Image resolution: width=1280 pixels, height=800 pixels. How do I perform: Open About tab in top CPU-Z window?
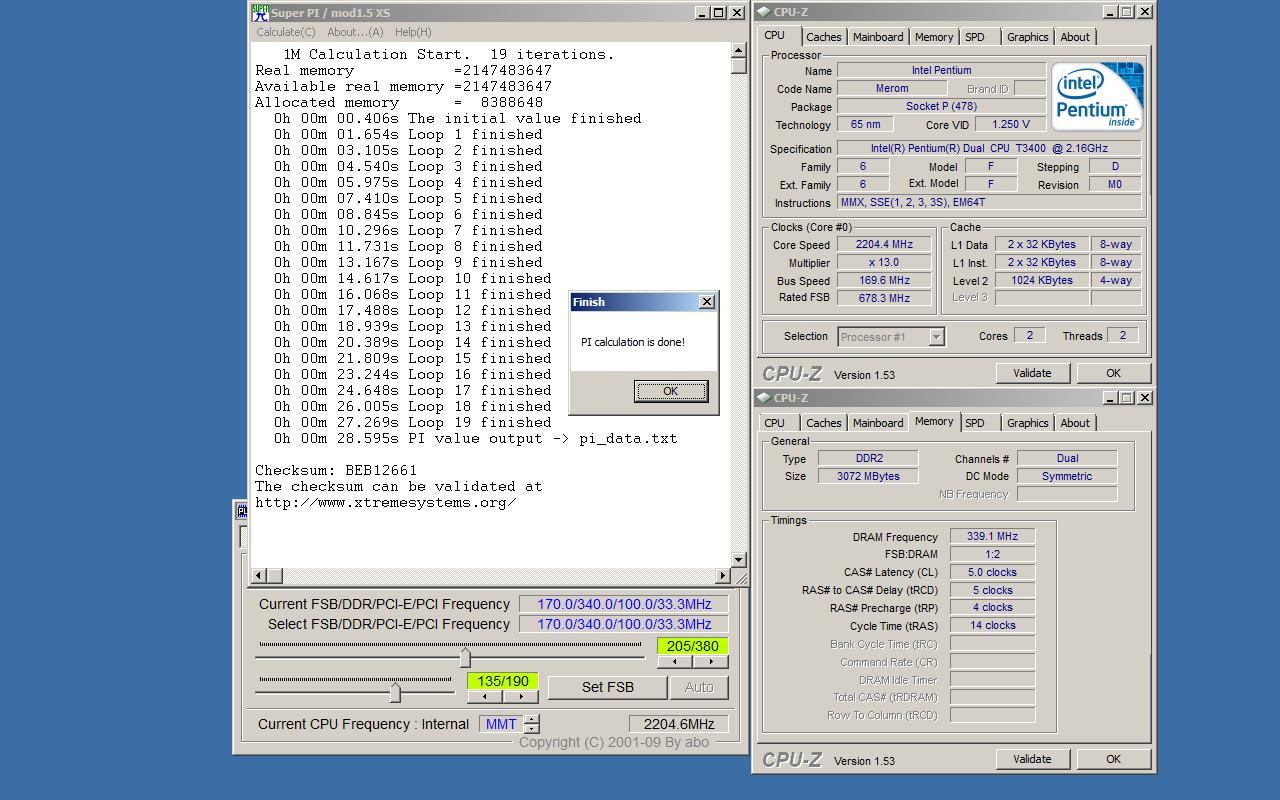(1075, 37)
